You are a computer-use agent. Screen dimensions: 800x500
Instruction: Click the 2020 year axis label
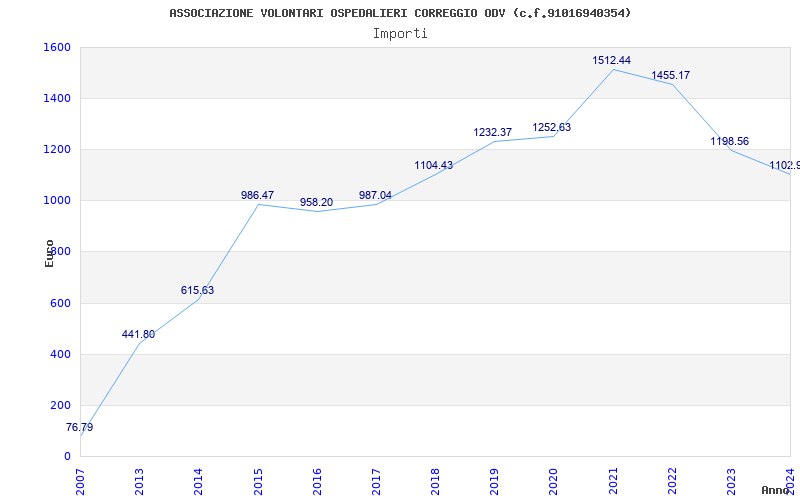[x=554, y=482]
